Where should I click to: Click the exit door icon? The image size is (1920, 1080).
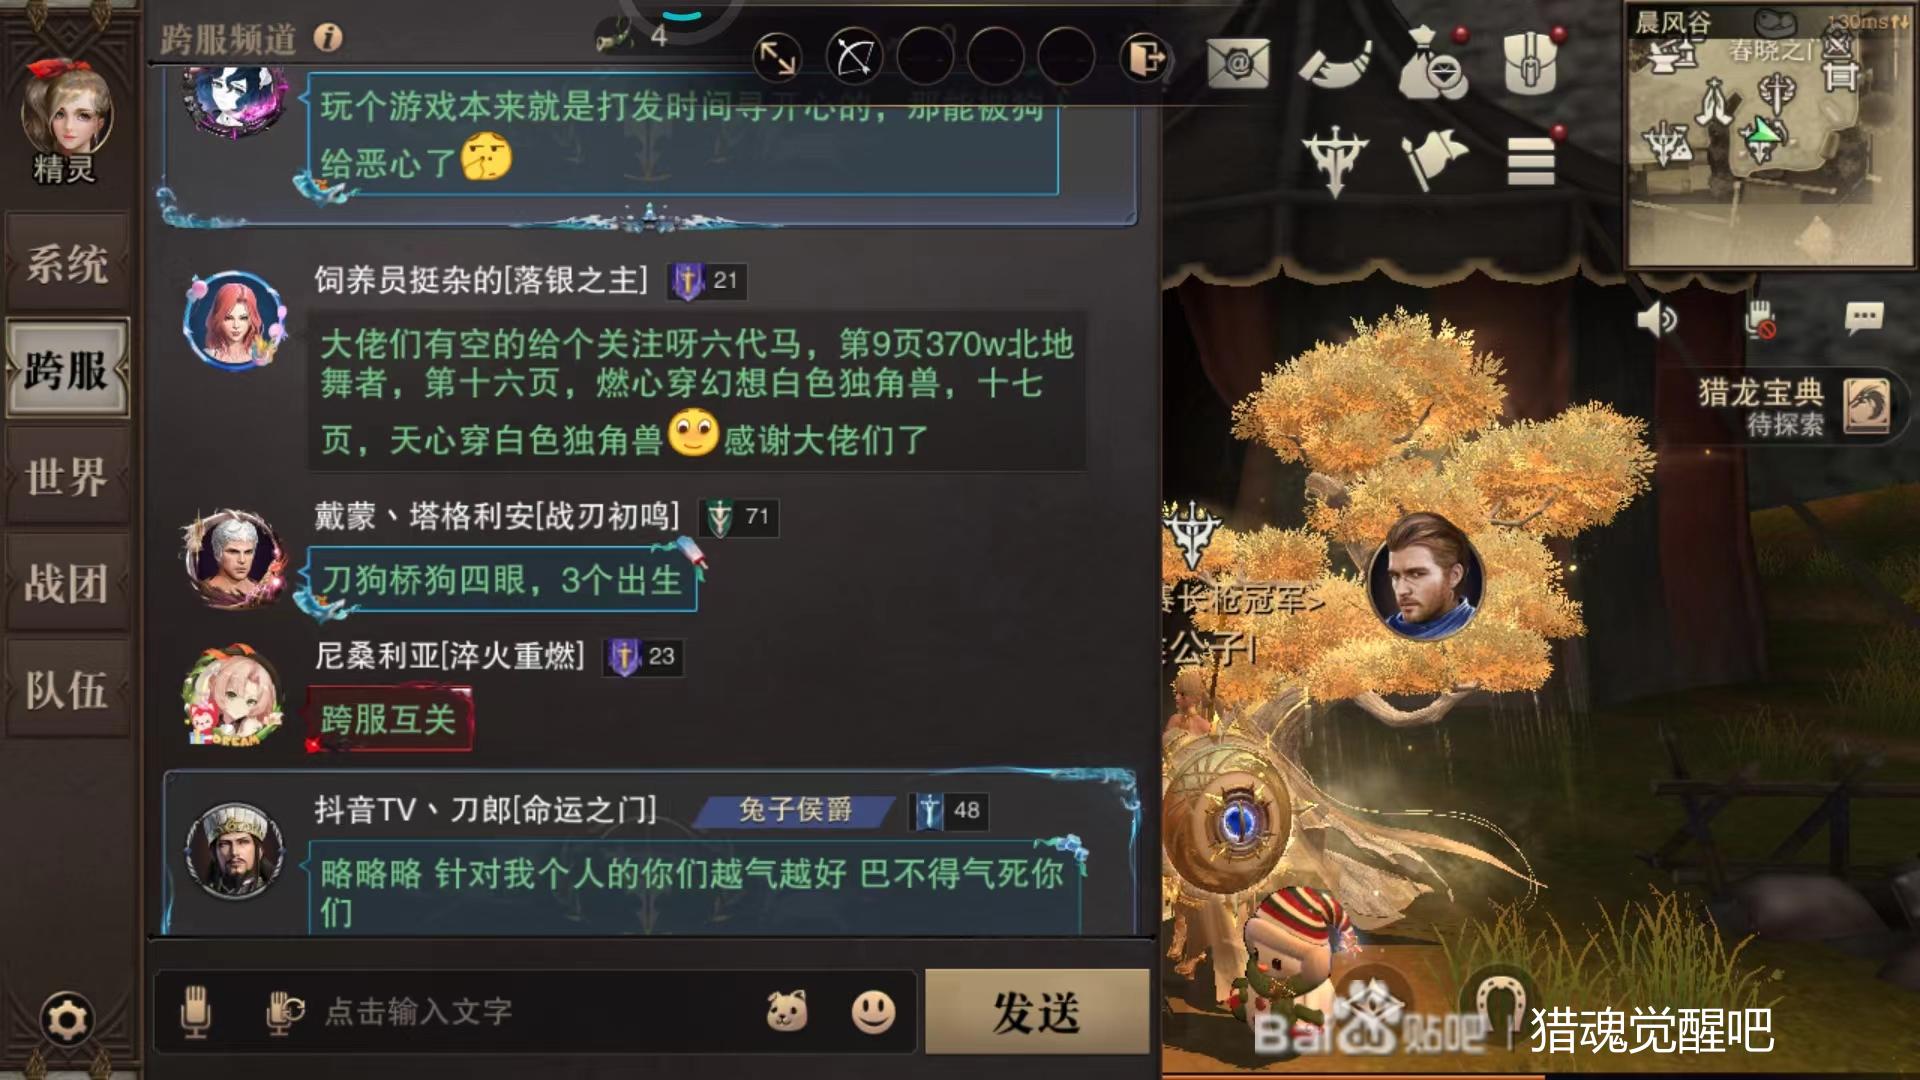pos(1146,58)
